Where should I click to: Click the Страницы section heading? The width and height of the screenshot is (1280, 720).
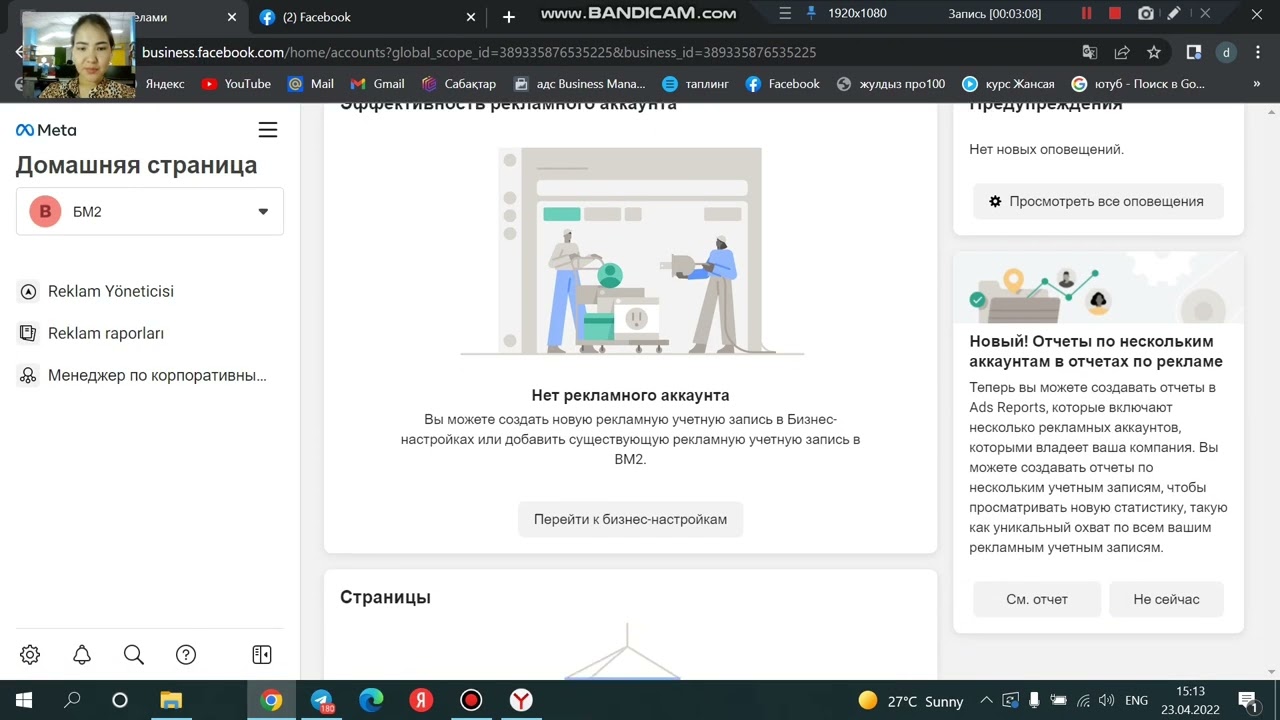point(385,597)
